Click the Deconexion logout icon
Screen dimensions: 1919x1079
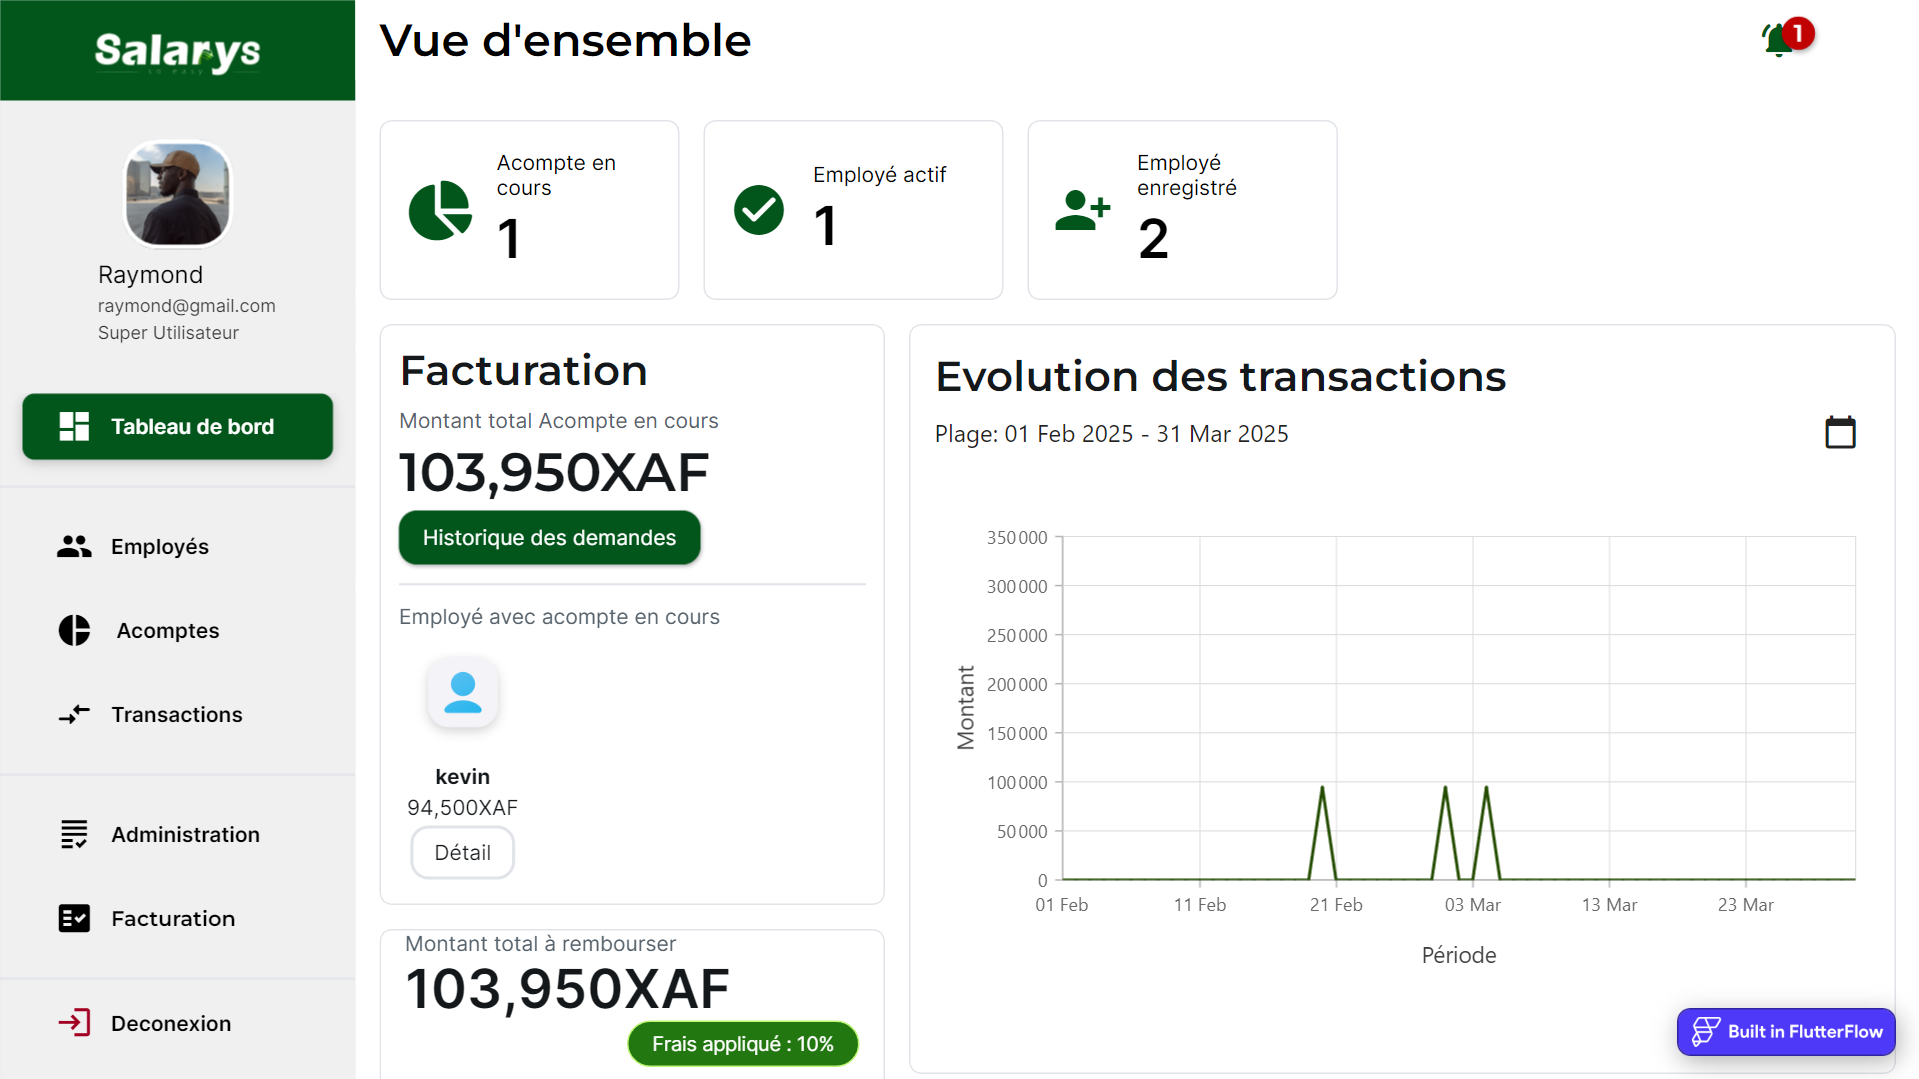tap(74, 1023)
